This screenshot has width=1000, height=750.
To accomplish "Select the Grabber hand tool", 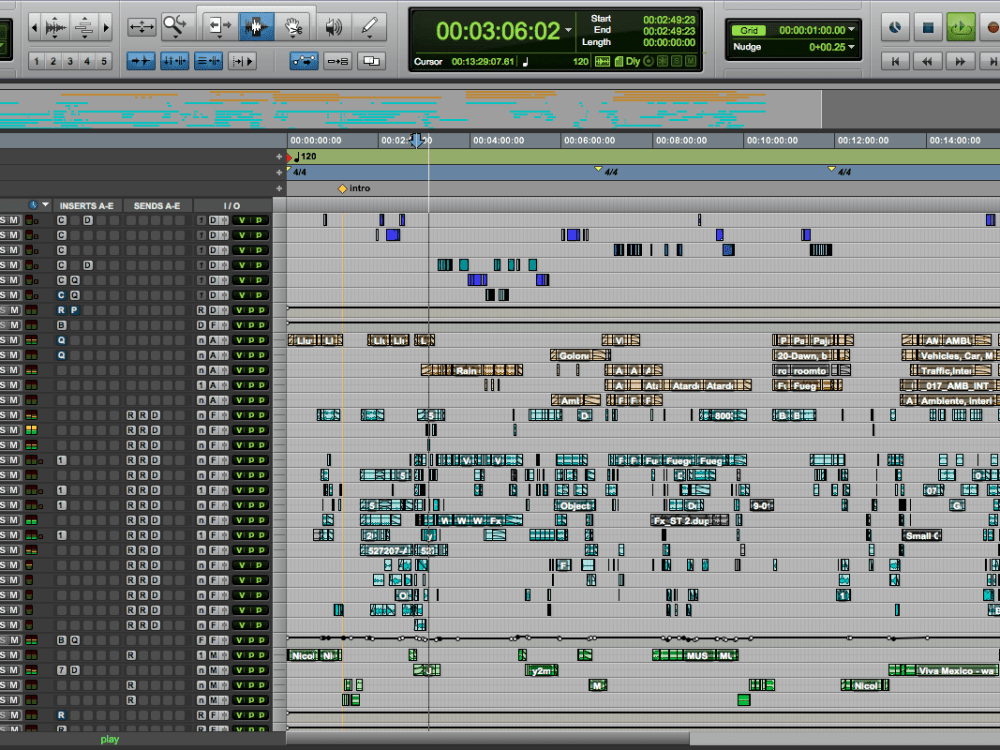I will coord(293,27).
